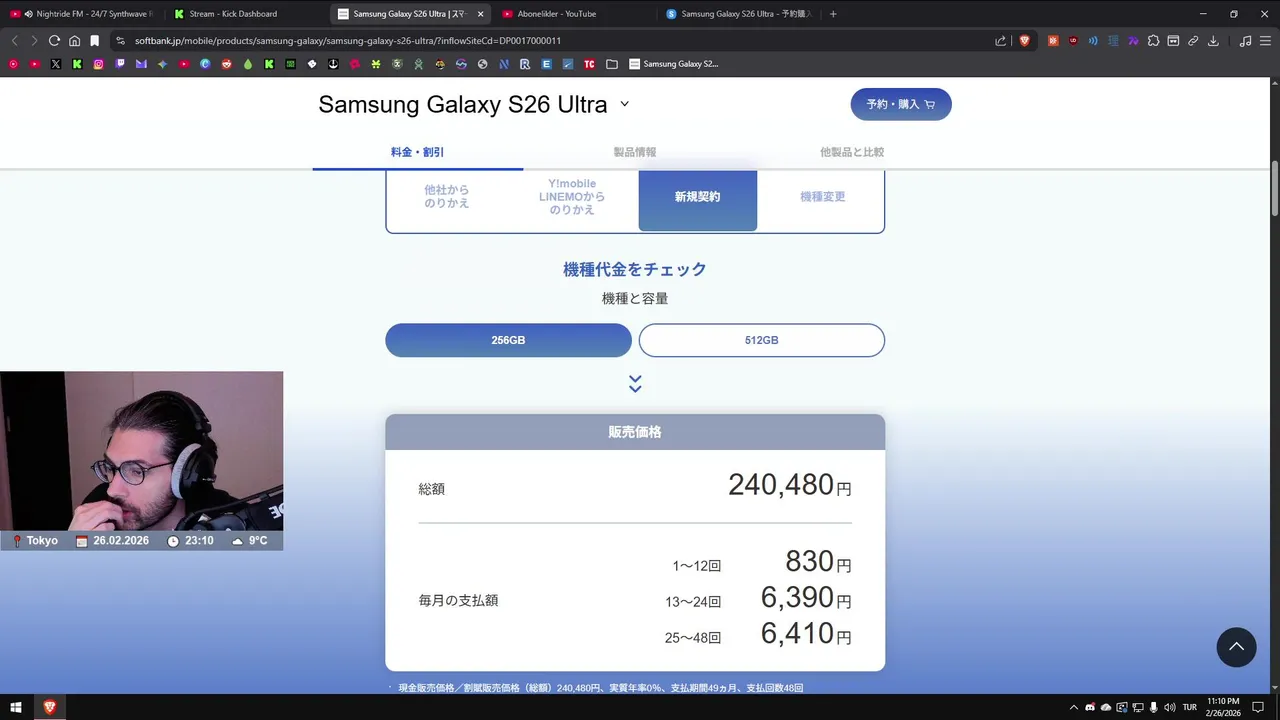The image size is (1280, 720).
Task: Open Brave from the Windows taskbar
Action: click(x=49, y=707)
